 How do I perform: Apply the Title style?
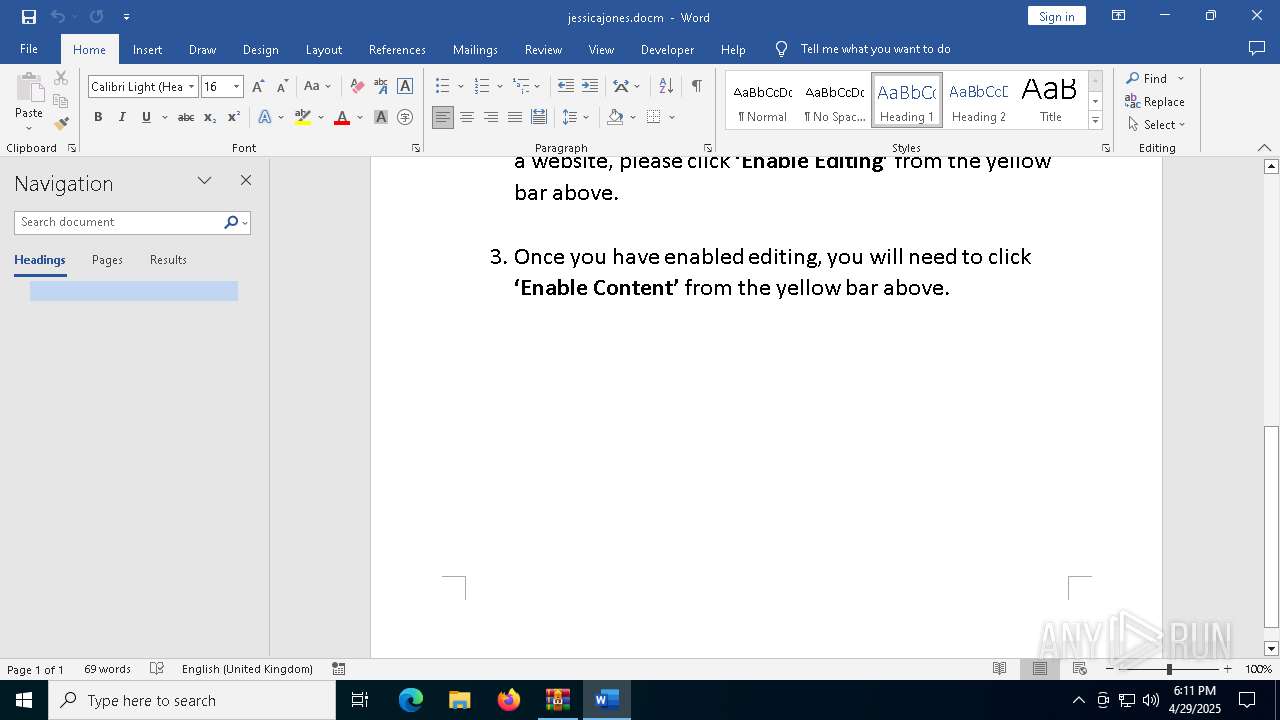click(1050, 100)
